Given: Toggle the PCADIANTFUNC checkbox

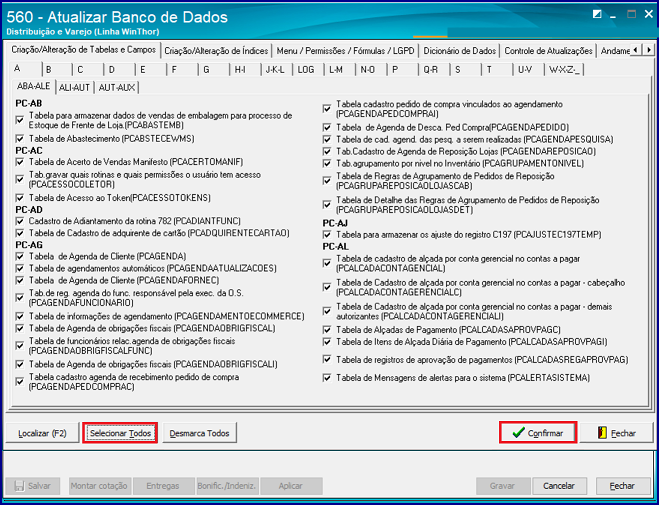Looking at the screenshot, I should (x=19, y=221).
